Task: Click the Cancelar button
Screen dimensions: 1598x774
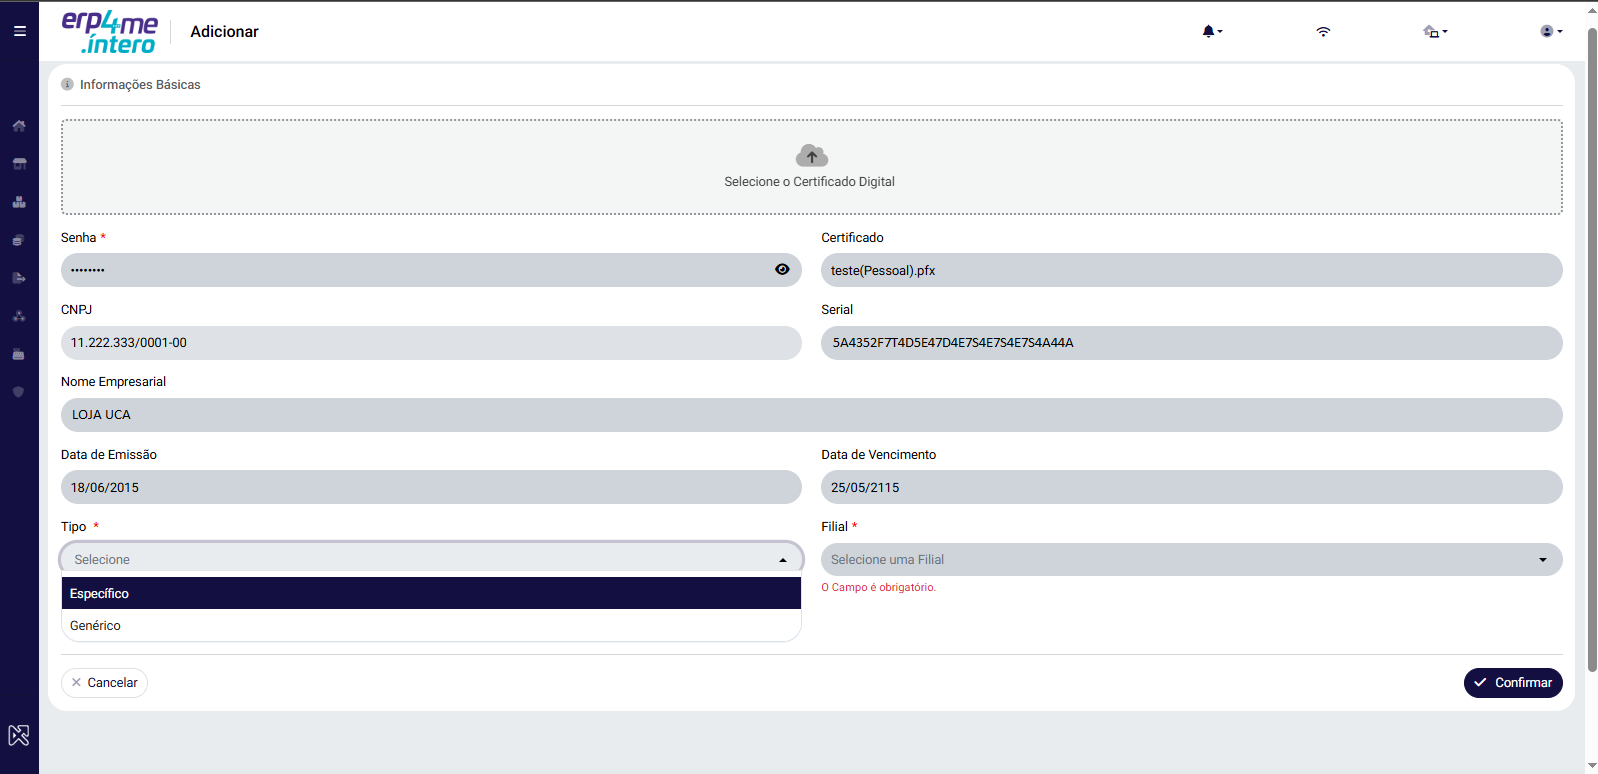Action: point(104,683)
